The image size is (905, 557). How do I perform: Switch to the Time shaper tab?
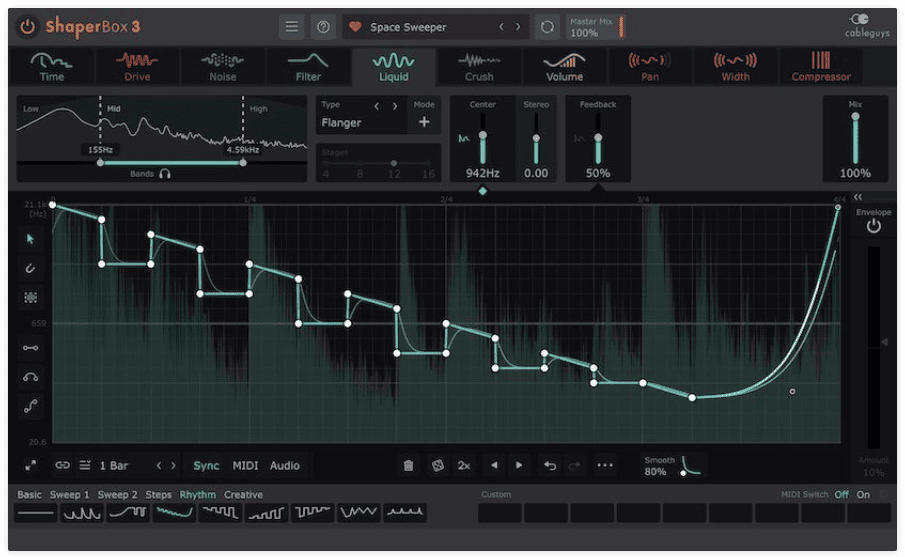(x=51, y=66)
